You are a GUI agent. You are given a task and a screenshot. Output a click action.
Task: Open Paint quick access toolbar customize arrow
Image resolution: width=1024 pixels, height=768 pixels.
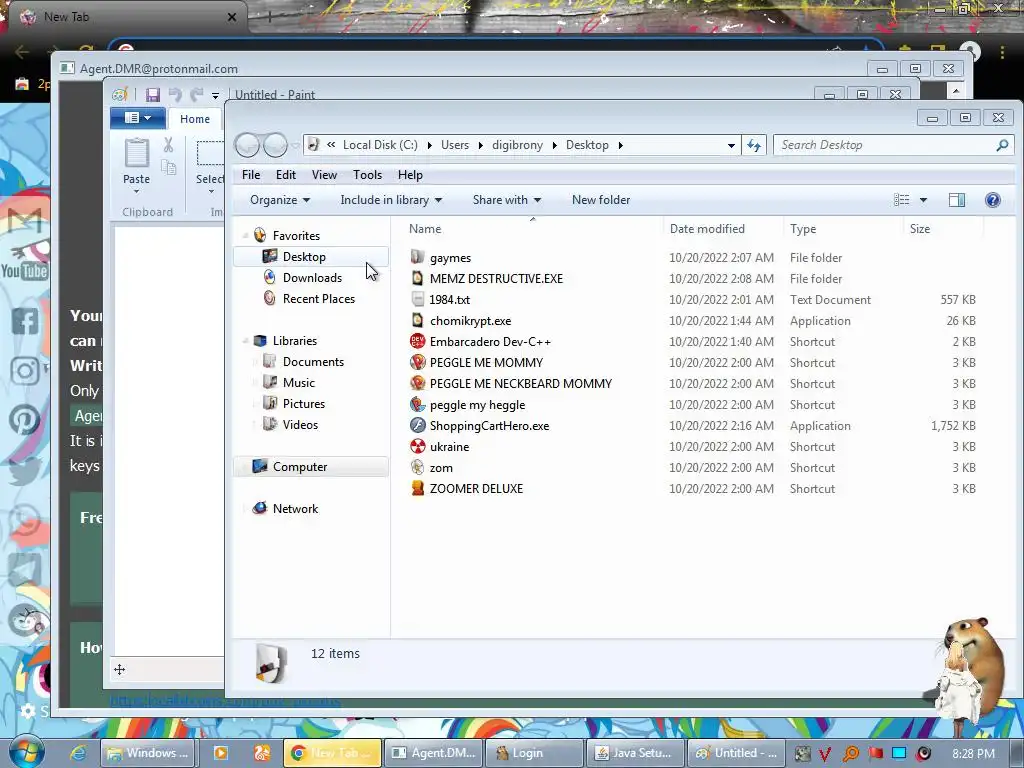tap(216, 95)
